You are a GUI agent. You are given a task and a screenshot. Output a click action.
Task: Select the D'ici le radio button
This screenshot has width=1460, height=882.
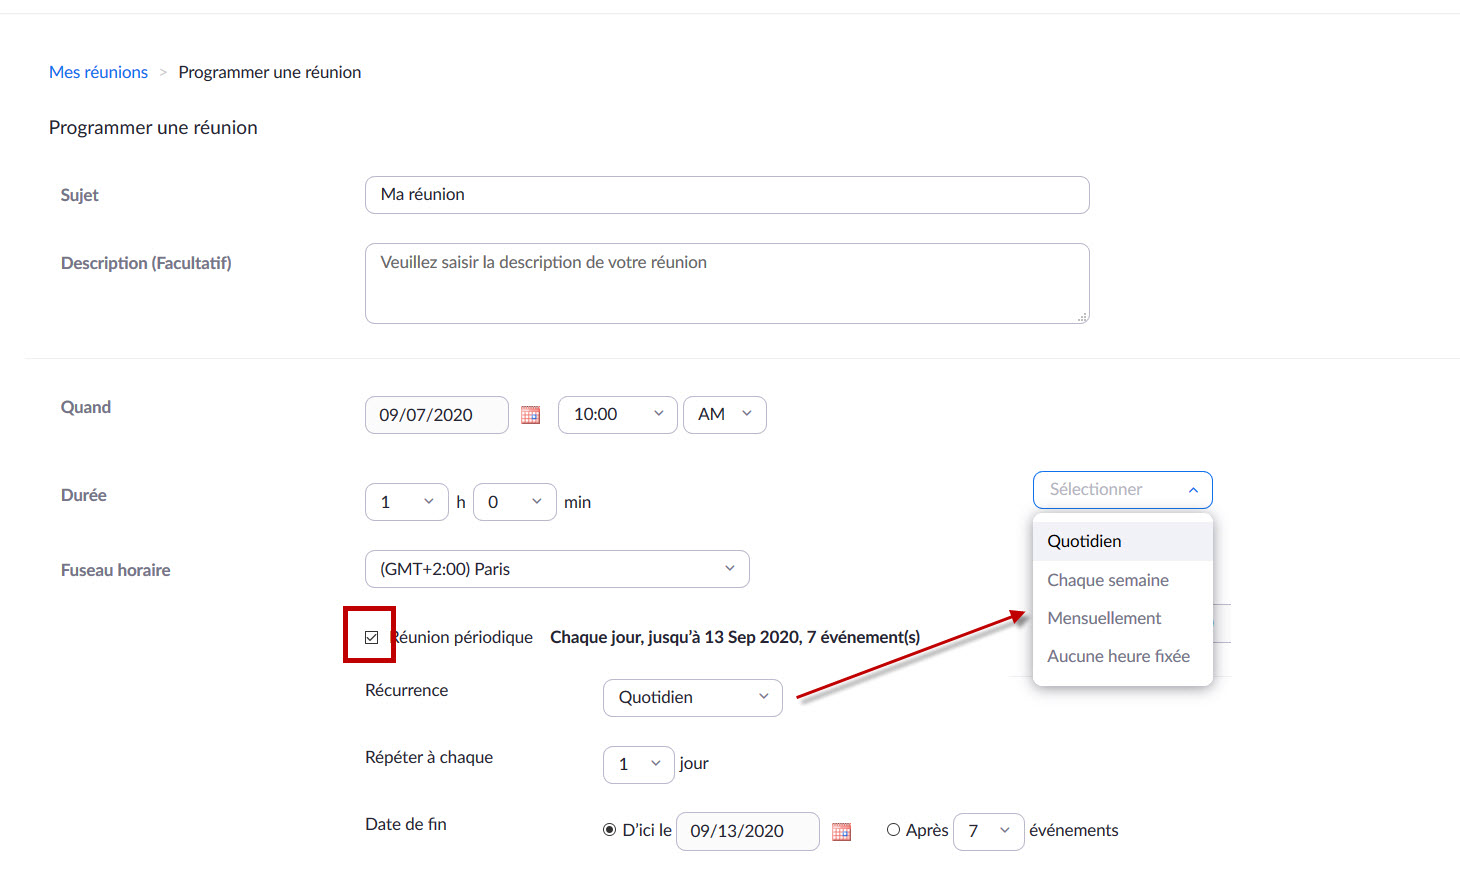[609, 830]
